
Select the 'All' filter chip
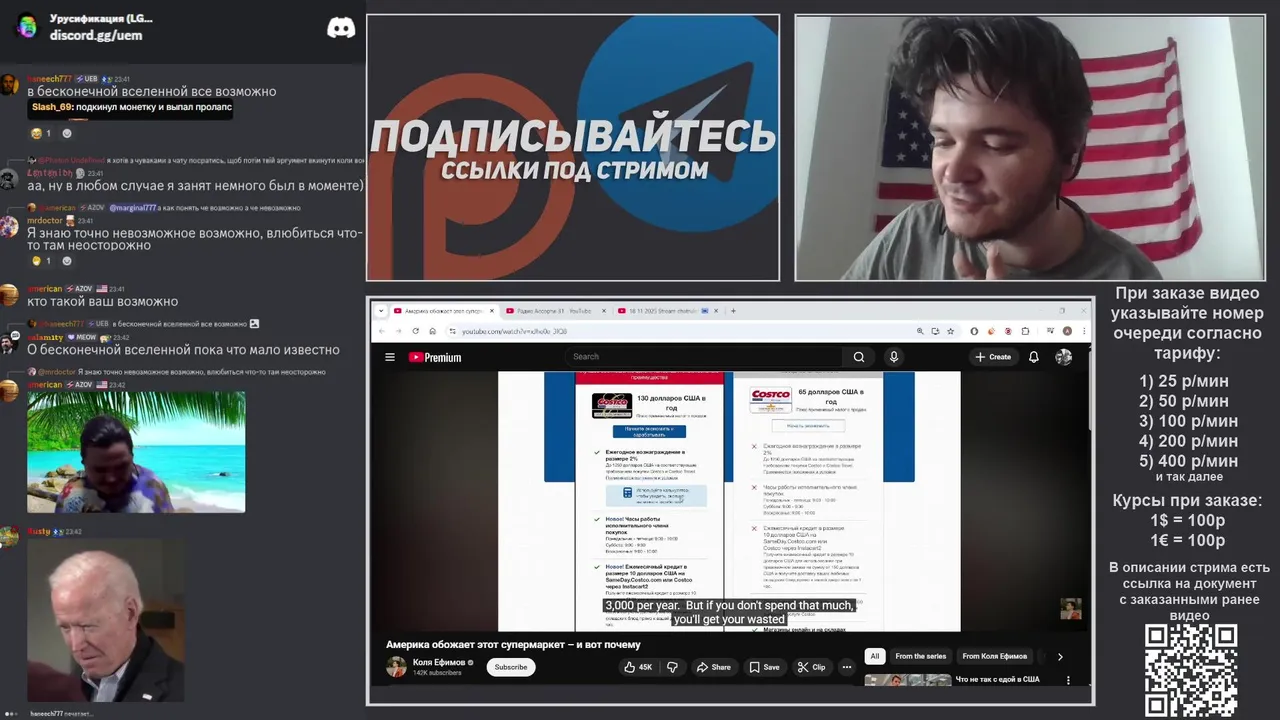pos(875,656)
